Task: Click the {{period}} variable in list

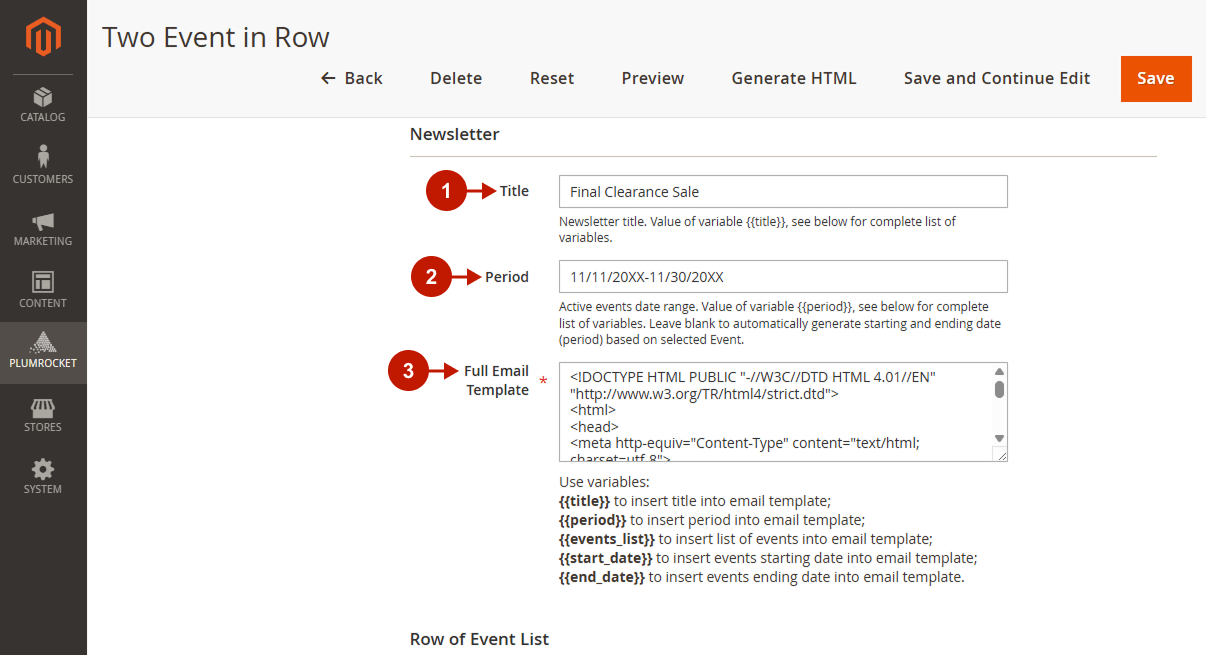Action: (x=593, y=520)
